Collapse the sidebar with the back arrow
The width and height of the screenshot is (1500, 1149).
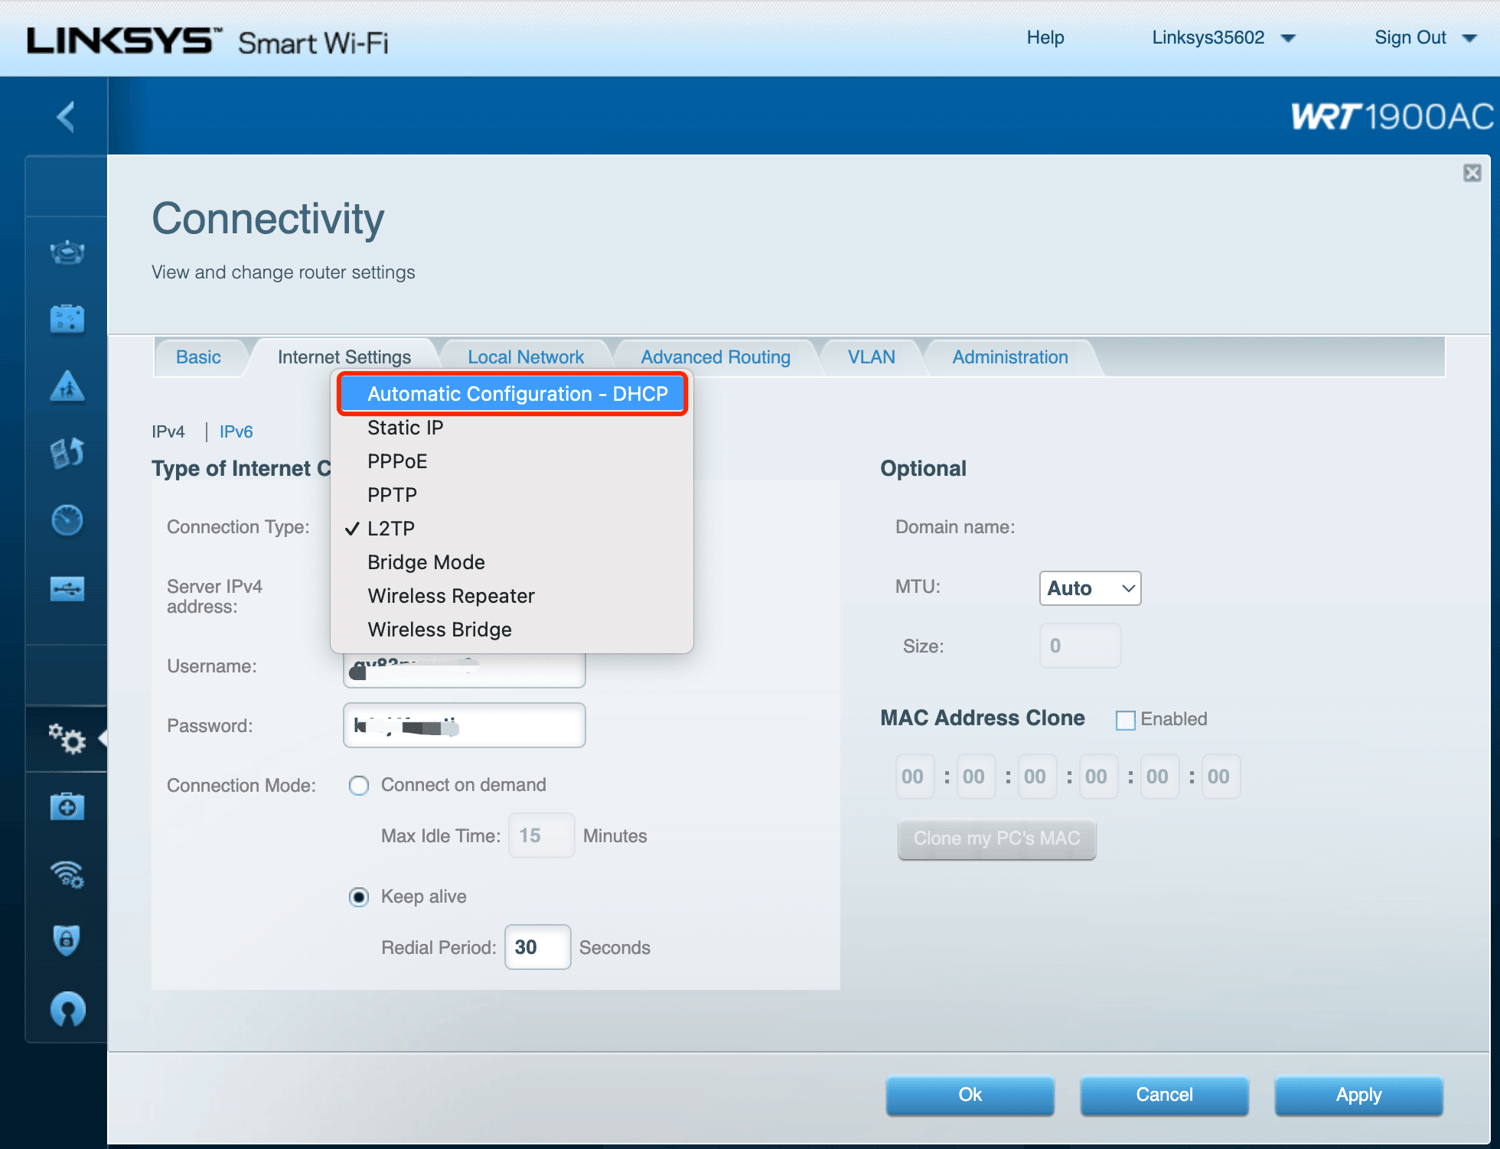tap(66, 117)
